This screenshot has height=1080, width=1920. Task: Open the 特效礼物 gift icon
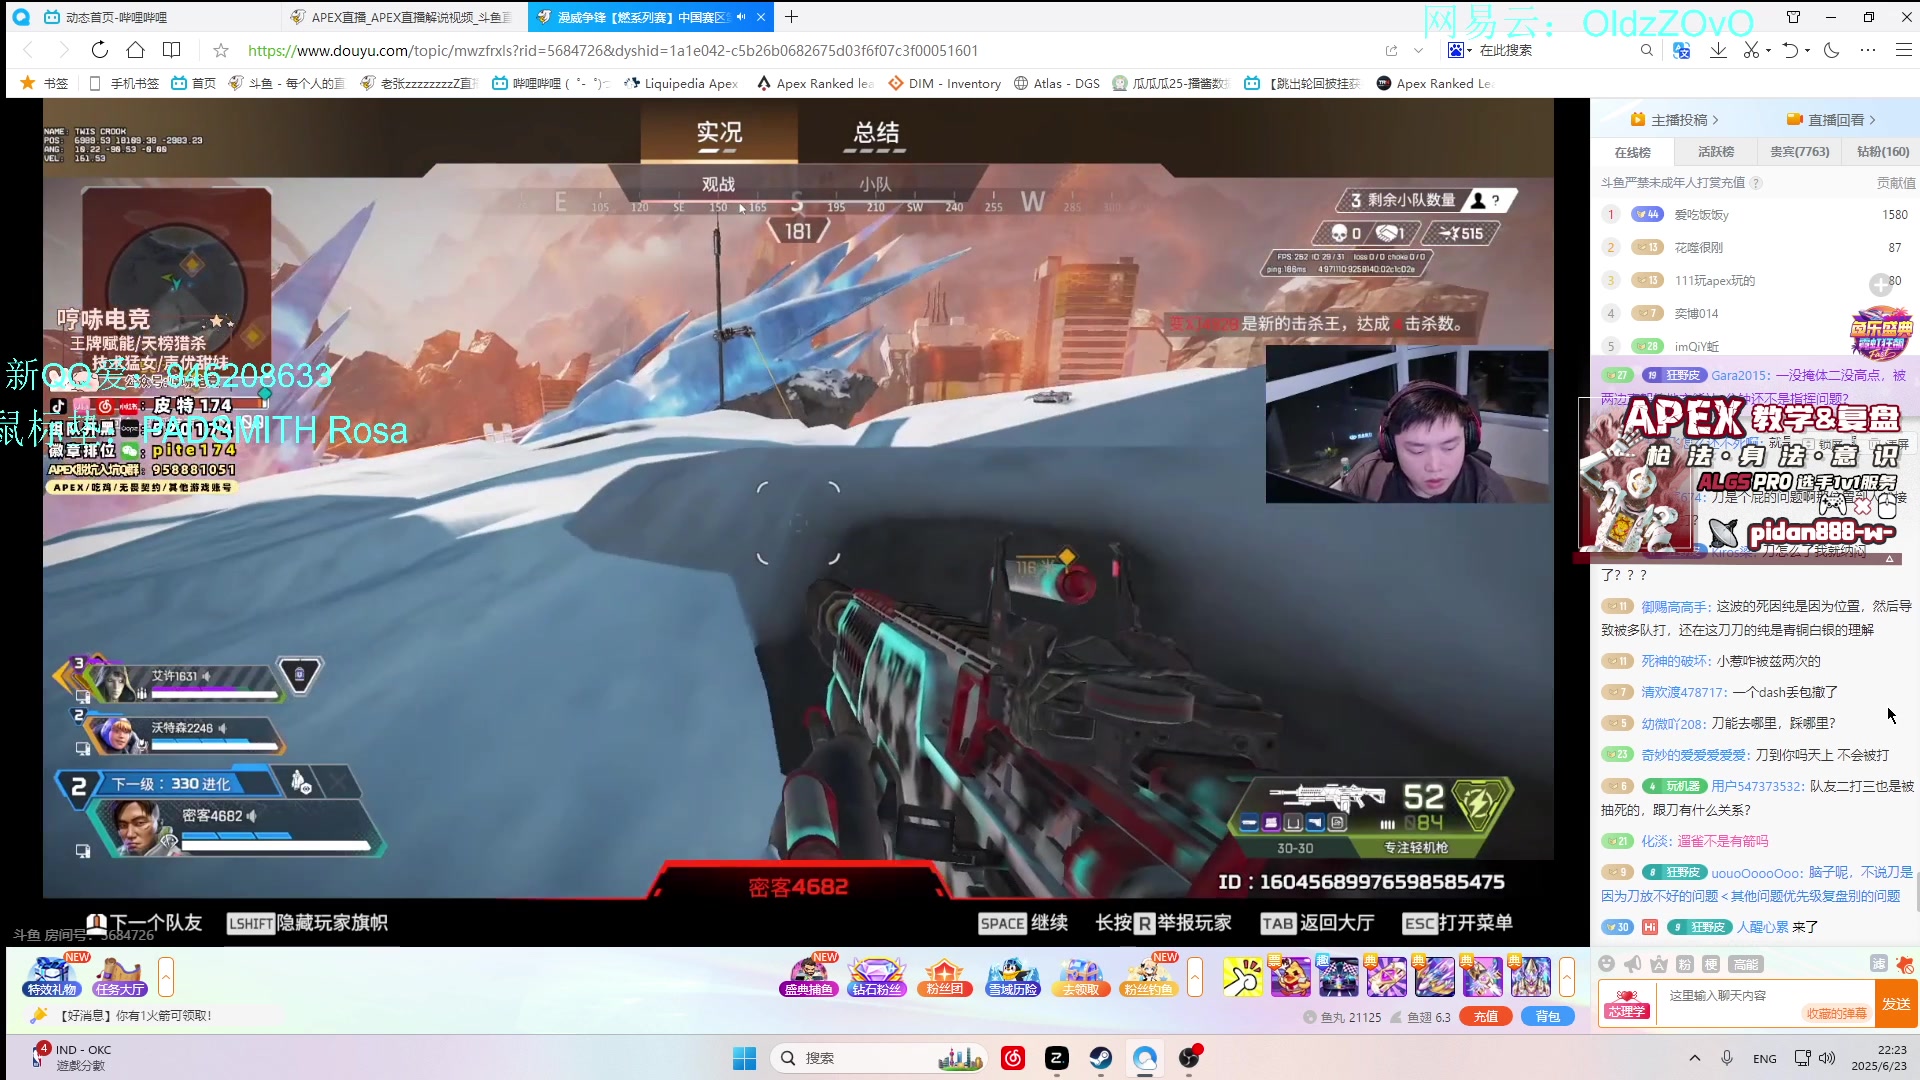point(52,977)
